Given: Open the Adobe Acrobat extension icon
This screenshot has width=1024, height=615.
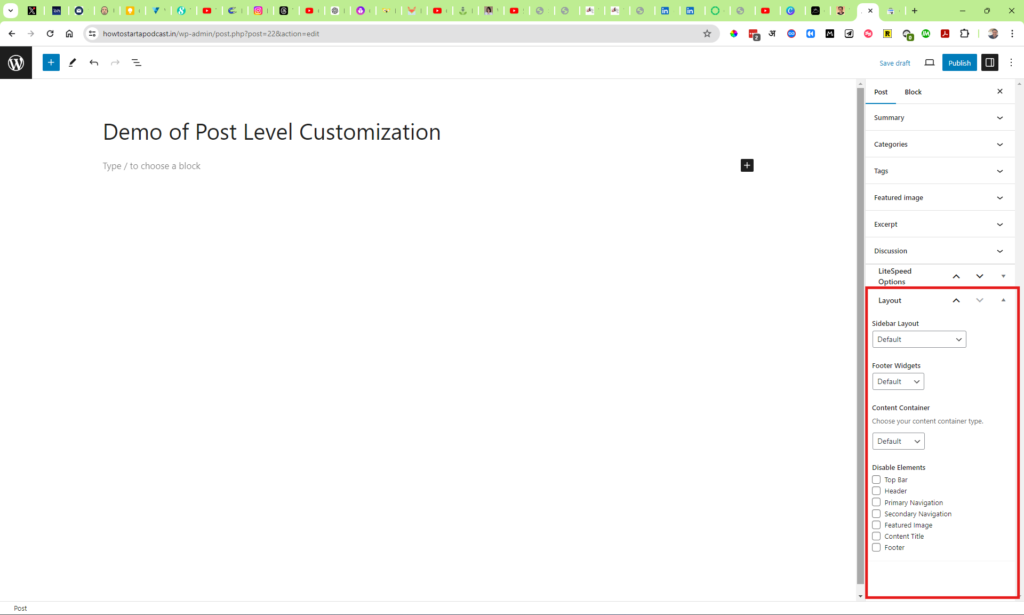Looking at the screenshot, I should 945,33.
